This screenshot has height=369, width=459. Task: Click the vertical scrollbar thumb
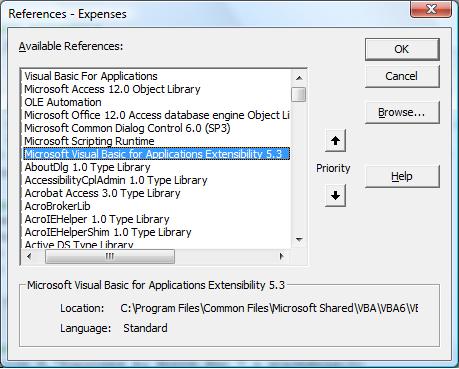click(299, 94)
